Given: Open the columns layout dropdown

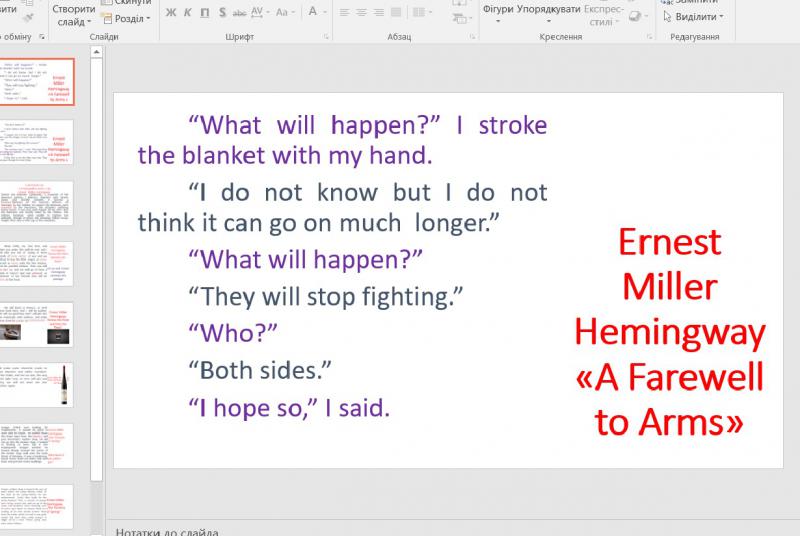Looking at the screenshot, I should click(x=422, y=12).
